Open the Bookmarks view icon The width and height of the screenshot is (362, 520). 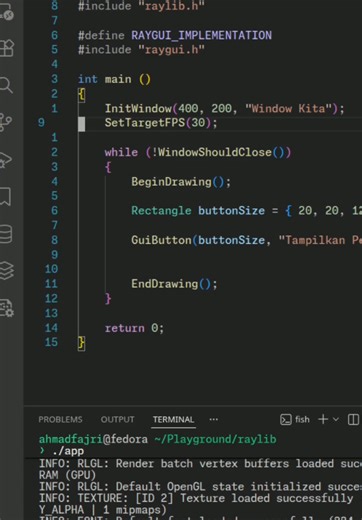point(6,196)
